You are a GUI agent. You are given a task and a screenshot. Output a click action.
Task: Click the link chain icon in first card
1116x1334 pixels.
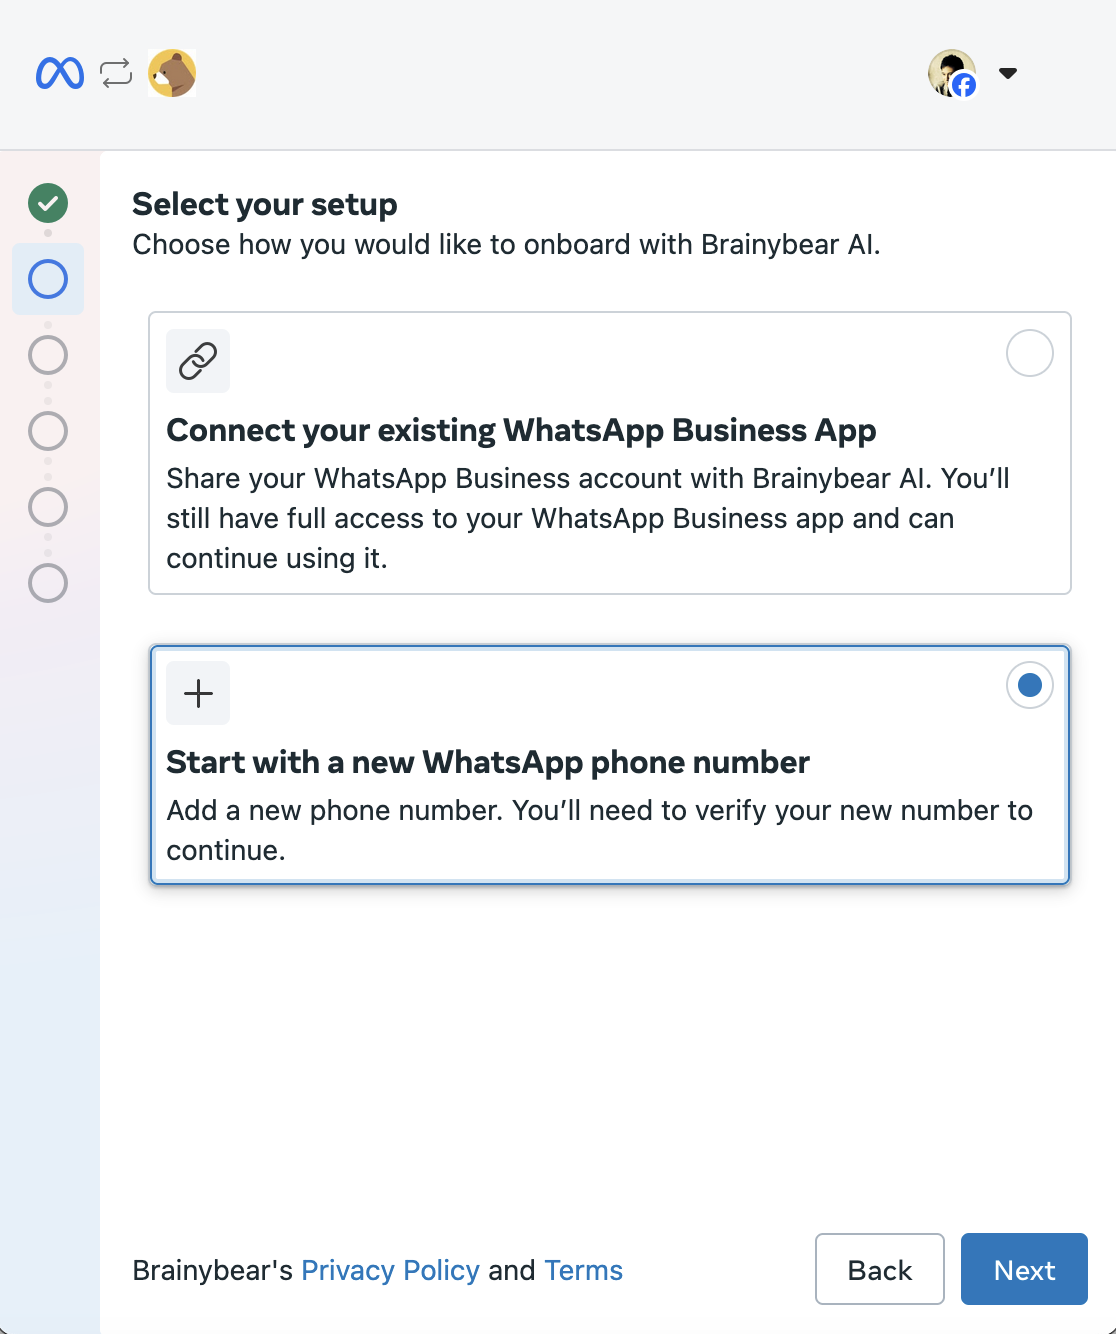coord(198,361)
